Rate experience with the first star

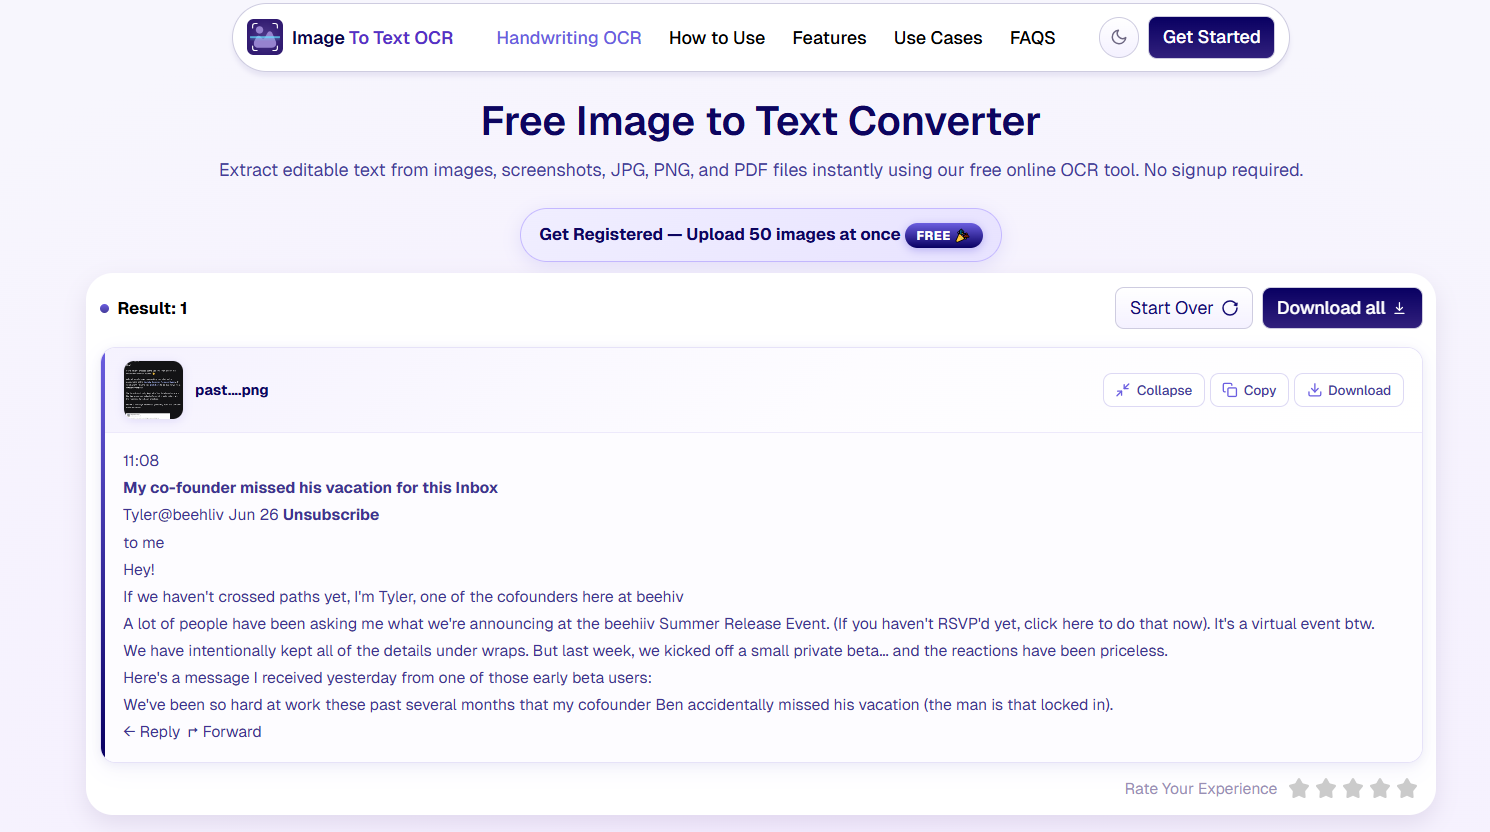(1299, 789)
